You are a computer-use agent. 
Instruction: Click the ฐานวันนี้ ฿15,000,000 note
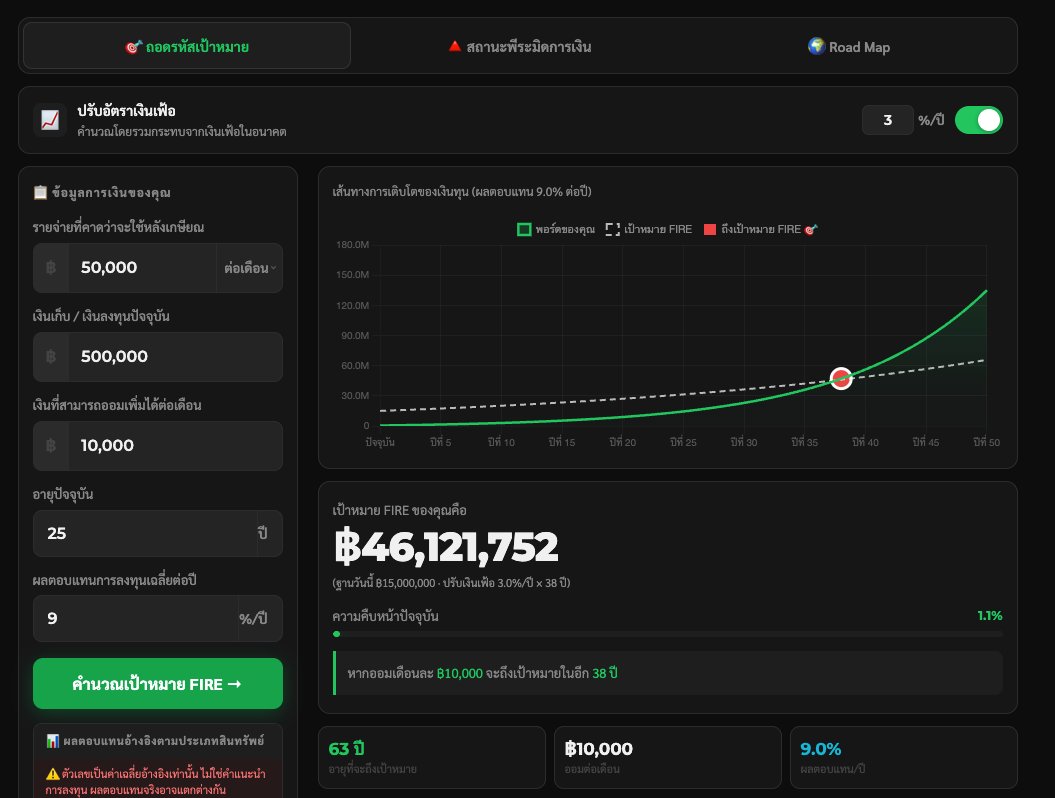[x=451, y=583]
